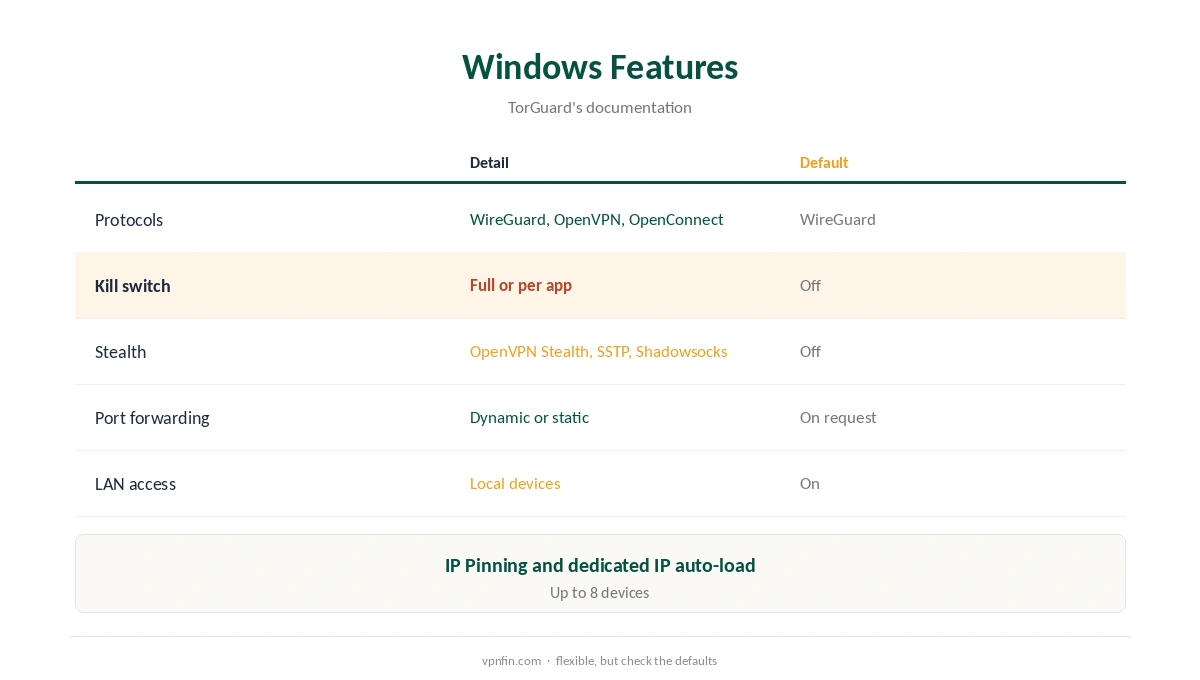Viewport: 1200px width, 680px height.
Task: Click the 'Local devices' detail cell
Action: (515, 483)
